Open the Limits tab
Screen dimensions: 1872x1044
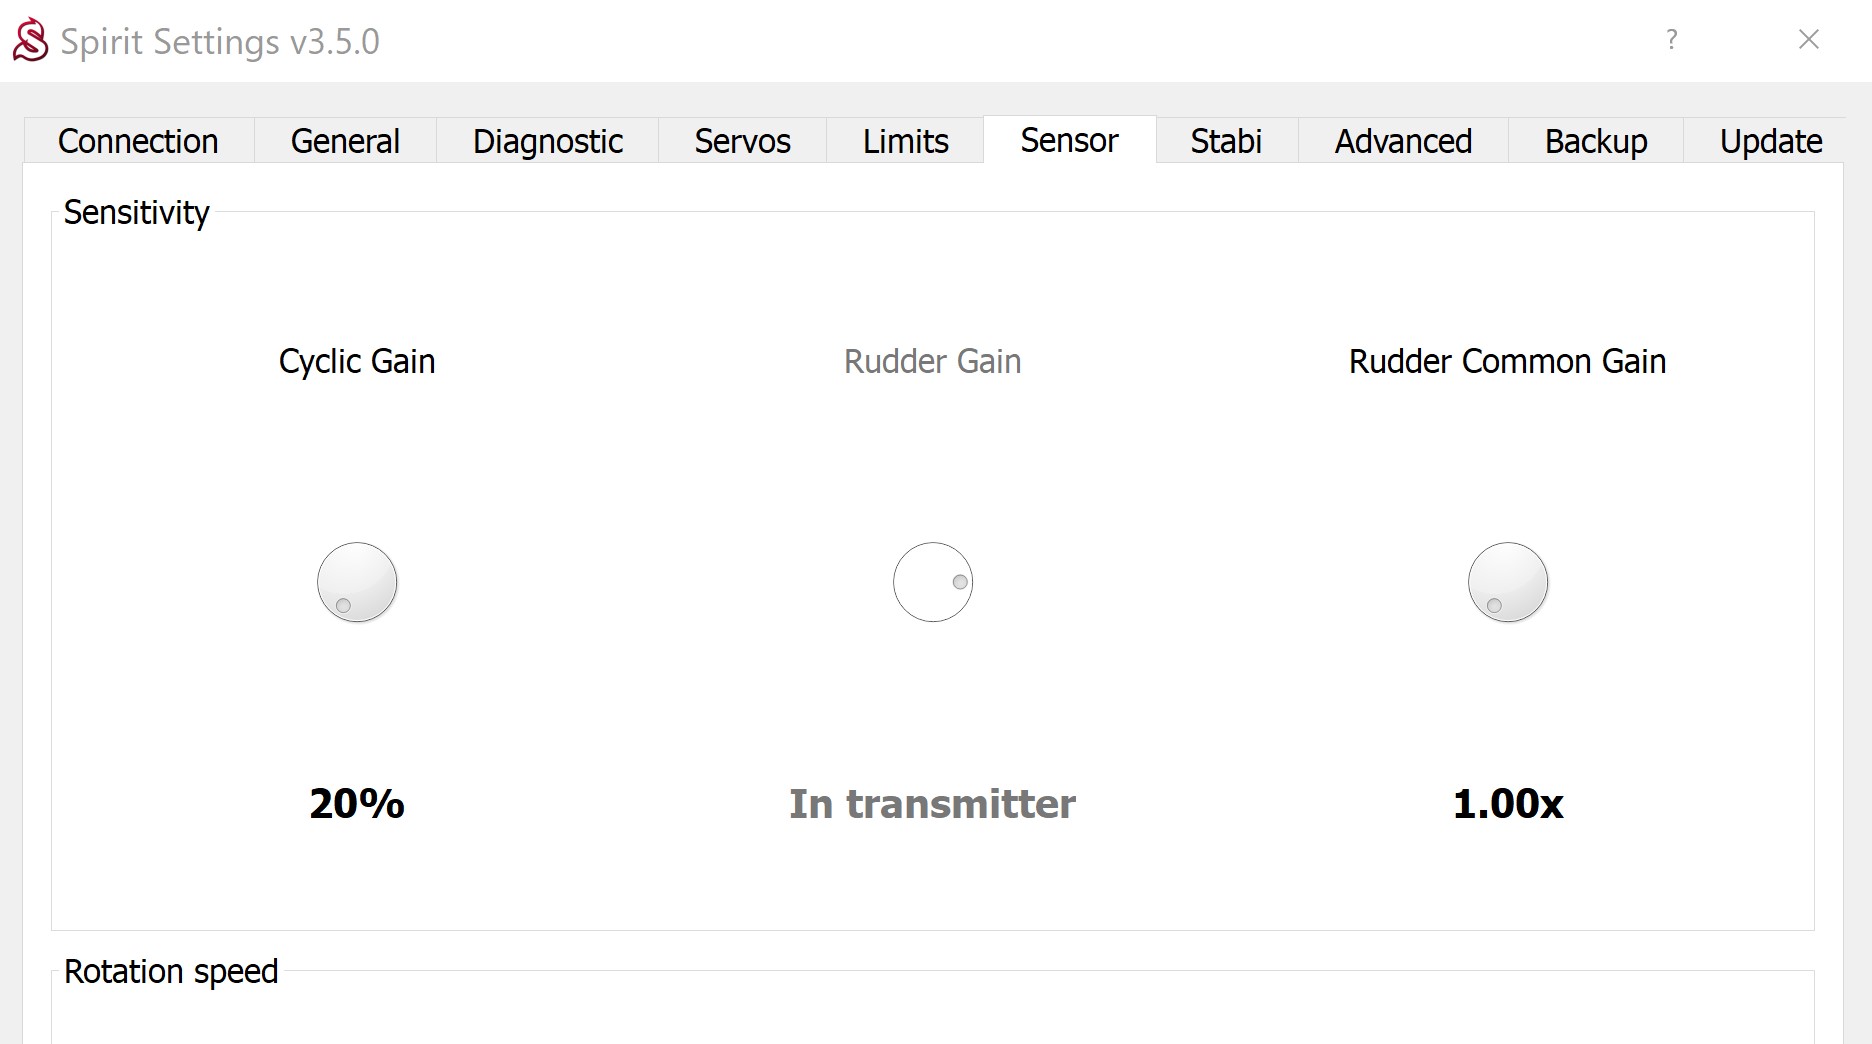tap(905, 141)
